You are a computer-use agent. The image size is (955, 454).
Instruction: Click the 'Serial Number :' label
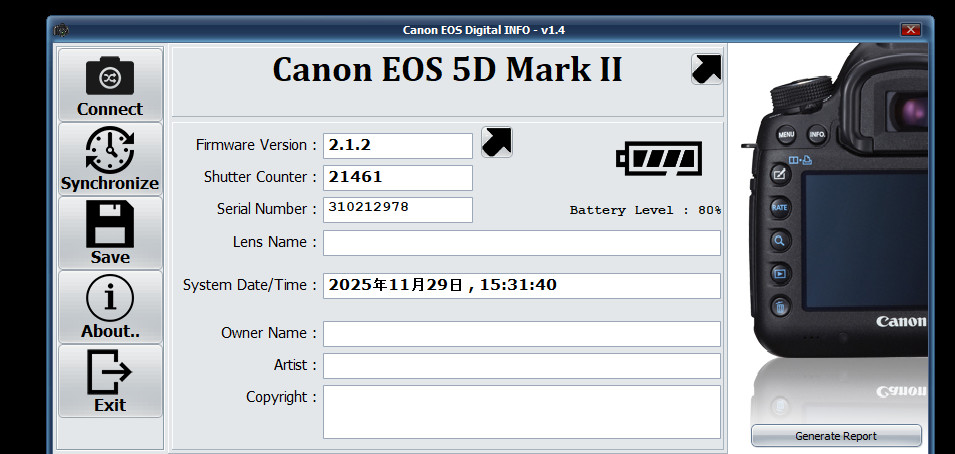(267, 209)
